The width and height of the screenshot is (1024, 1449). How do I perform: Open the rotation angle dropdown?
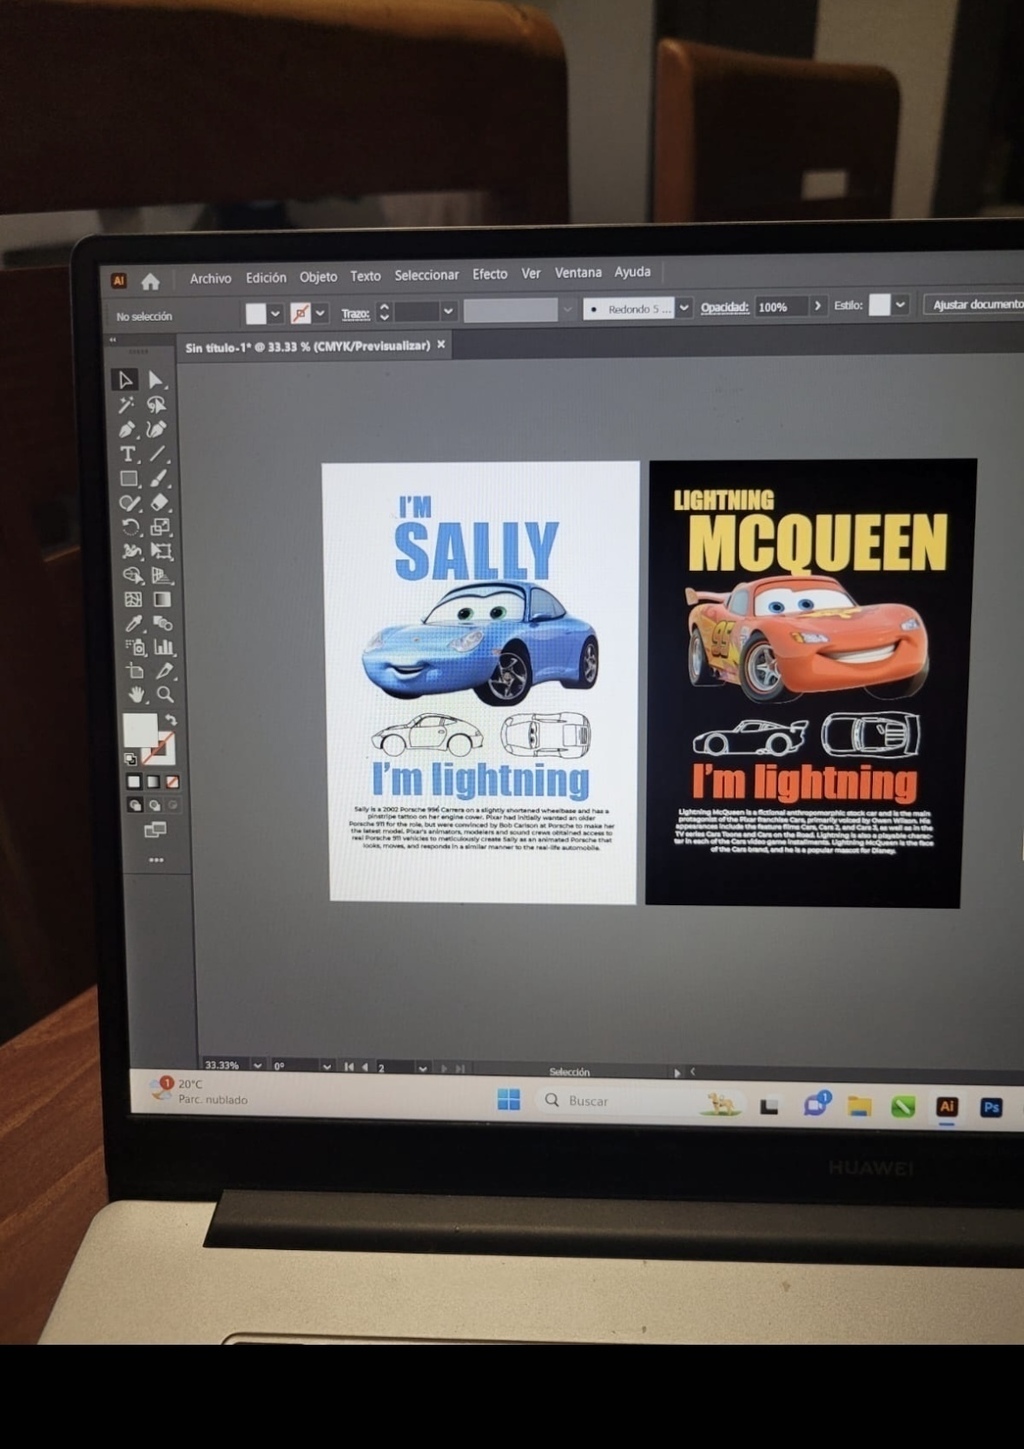click(x=327, y=1067)
